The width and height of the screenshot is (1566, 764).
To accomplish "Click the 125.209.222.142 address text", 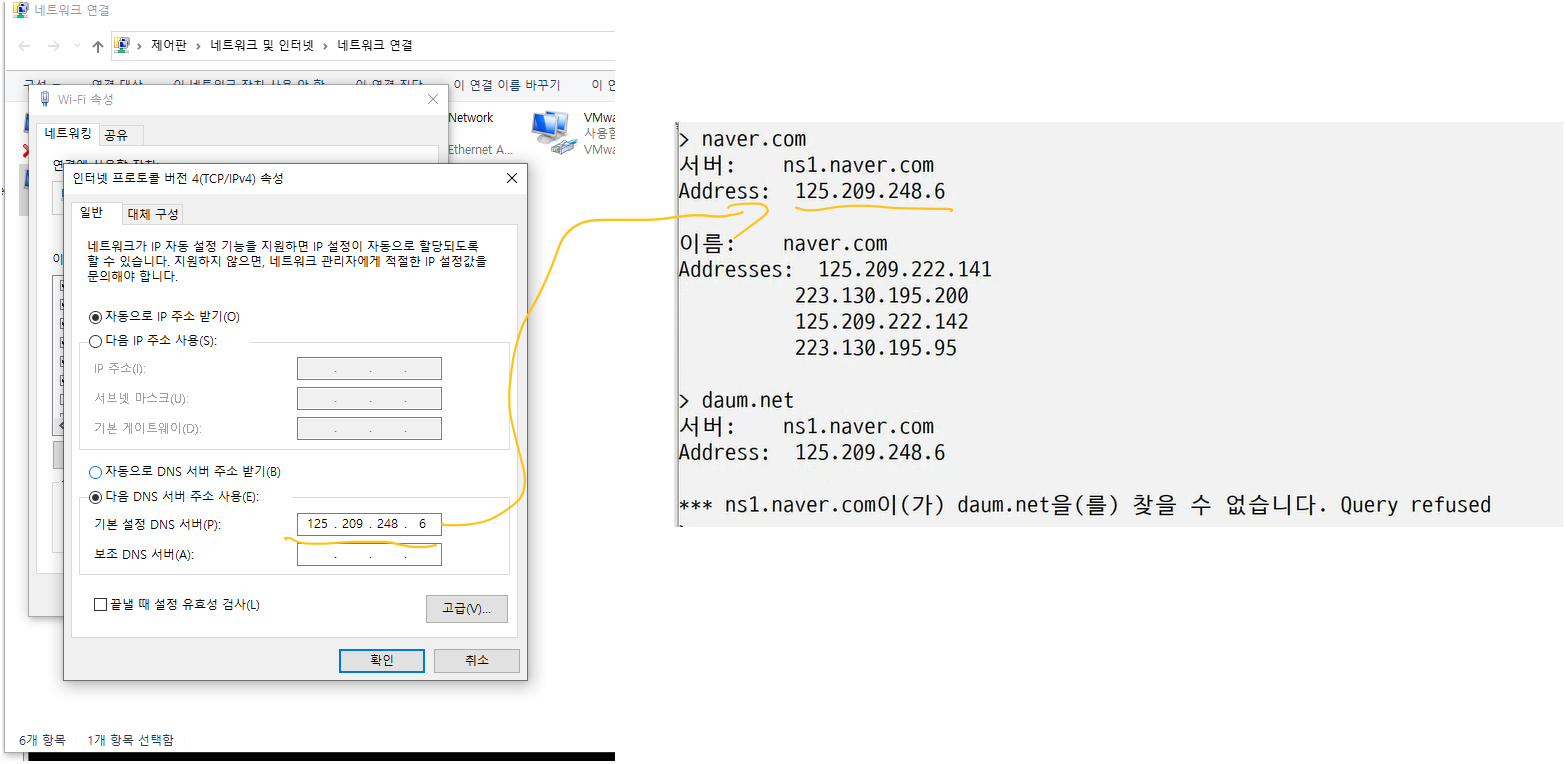I will (882, 322).
